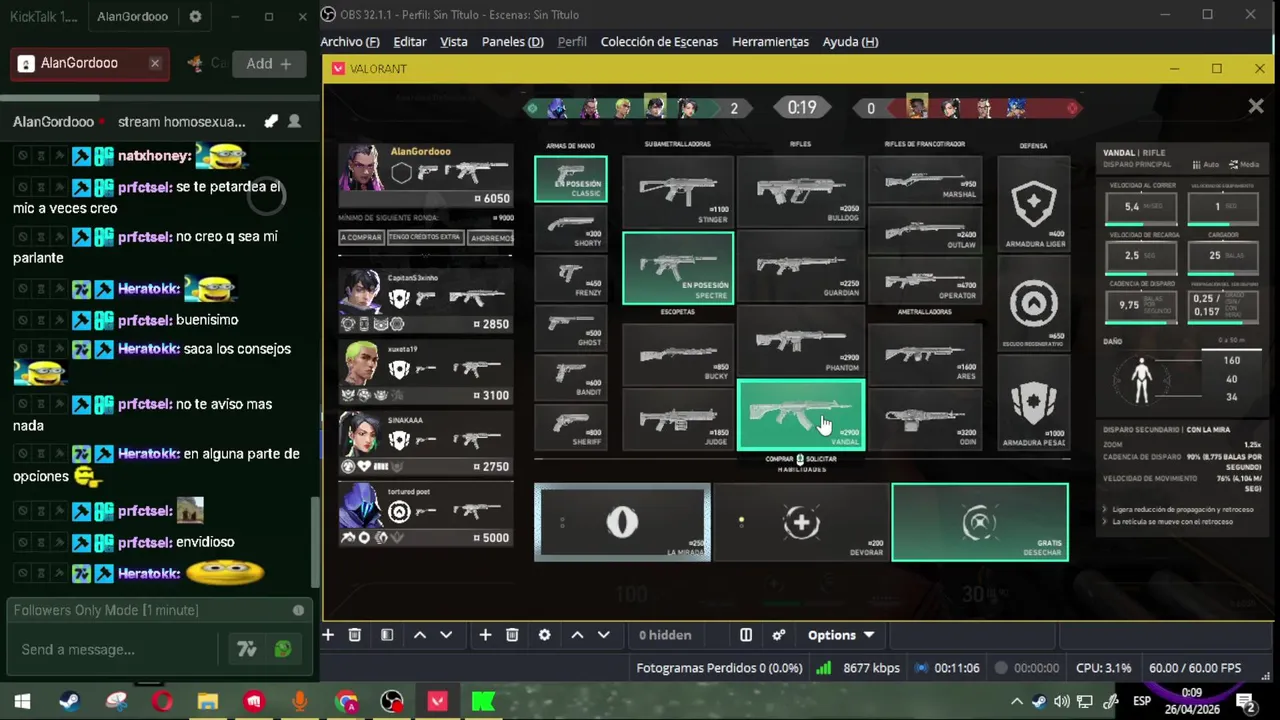Open OBS Editar menu
1280x720 pixels.
(410, 42)
